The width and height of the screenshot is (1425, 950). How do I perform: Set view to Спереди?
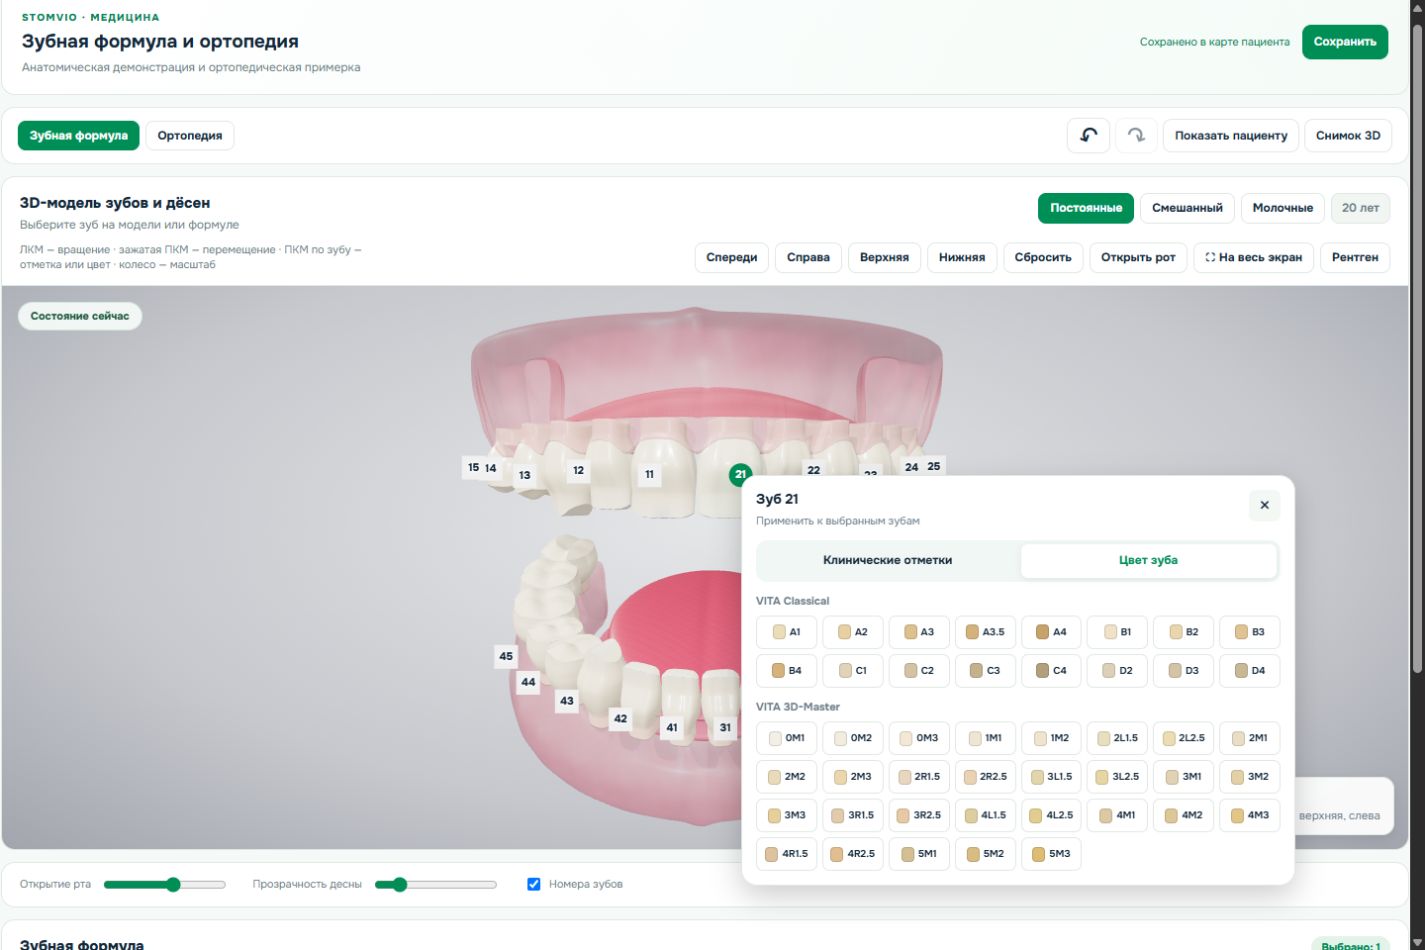click(731, 257)
